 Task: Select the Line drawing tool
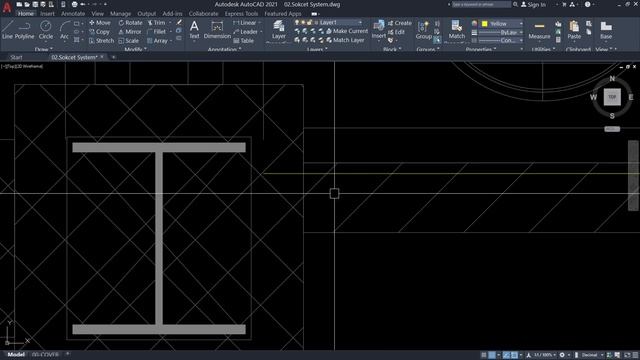point(7,30)
